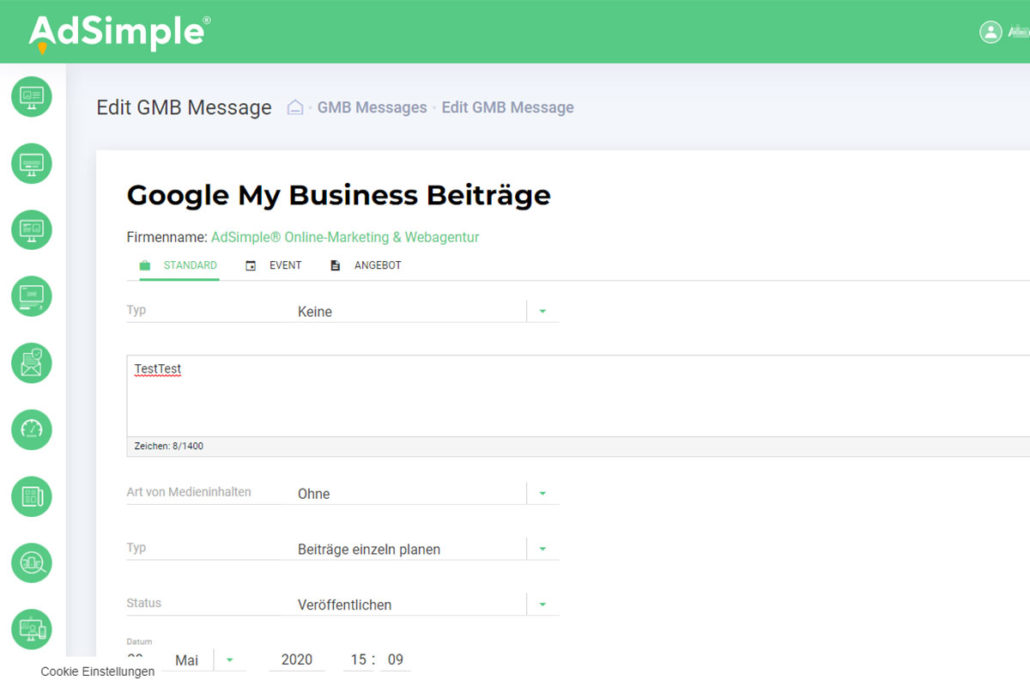
Task: Open the envelope with shield sidebar icon
Action: click(x=31, y=363)
